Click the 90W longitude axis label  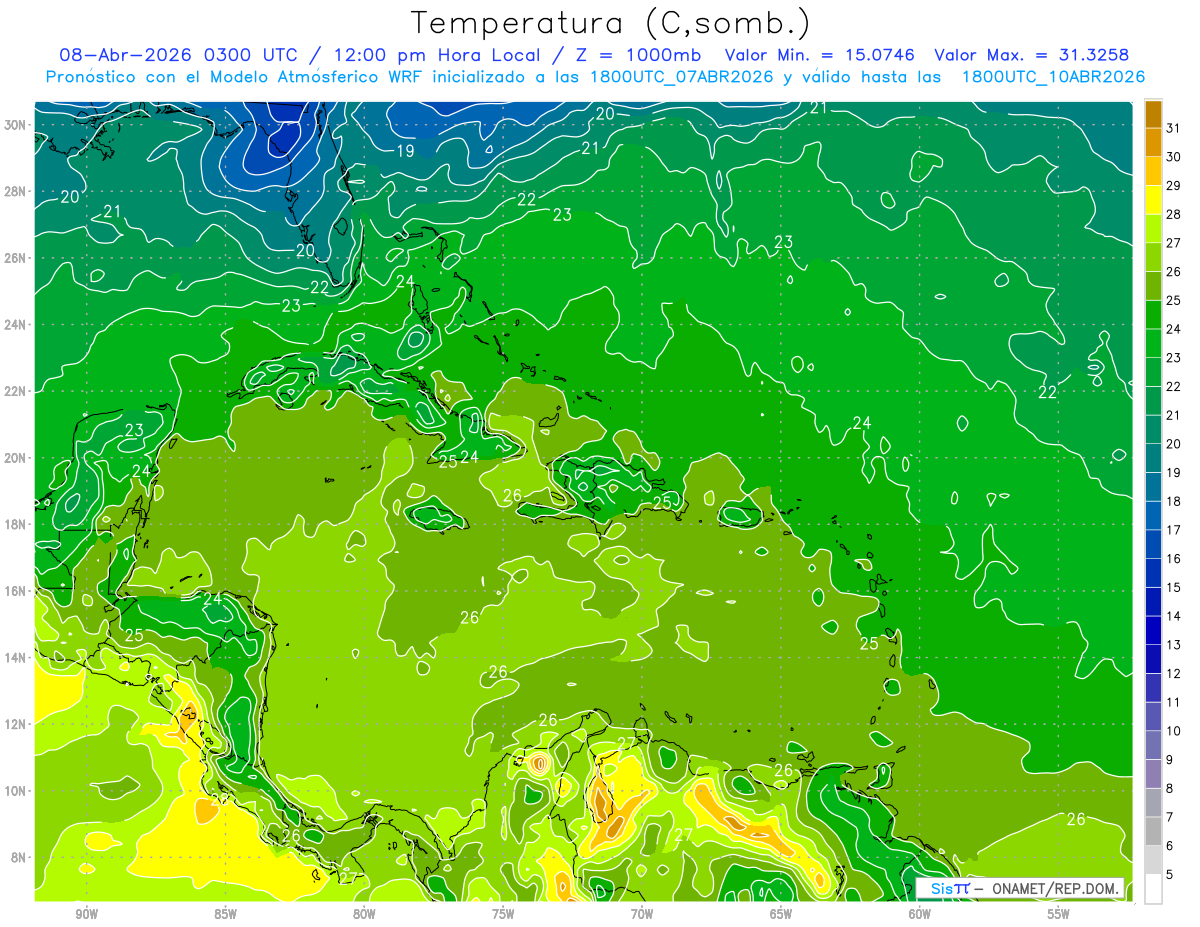pos(86,914)
